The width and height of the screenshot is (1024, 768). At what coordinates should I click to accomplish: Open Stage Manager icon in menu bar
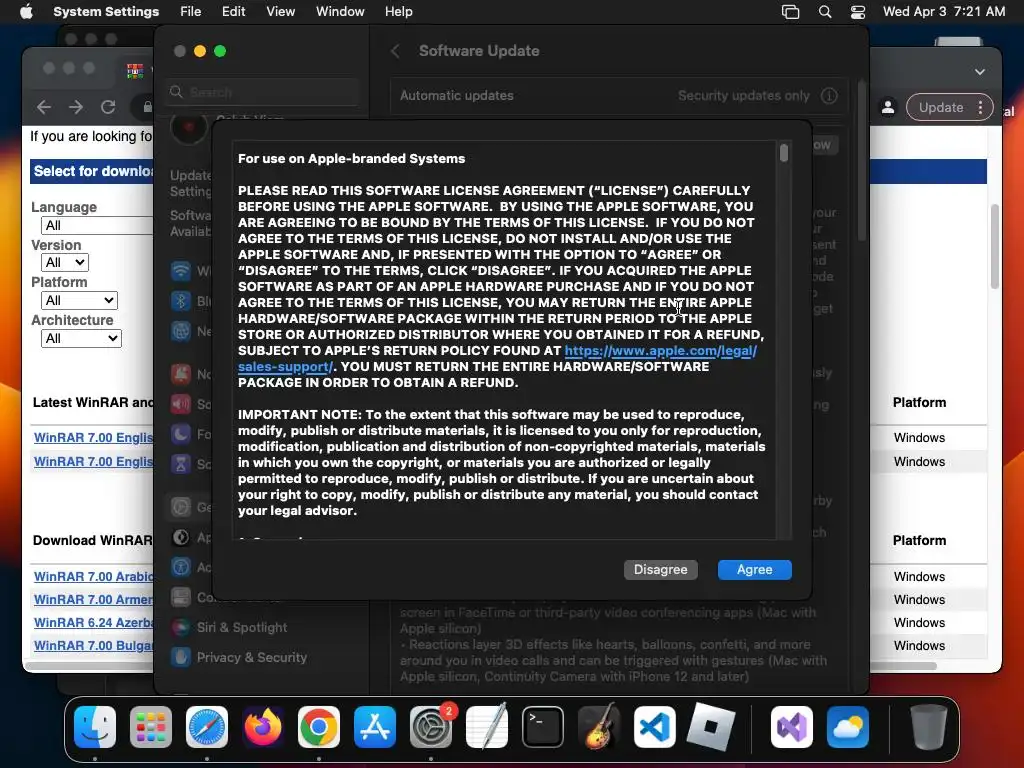pyautogui.click(x=790, y=12)
